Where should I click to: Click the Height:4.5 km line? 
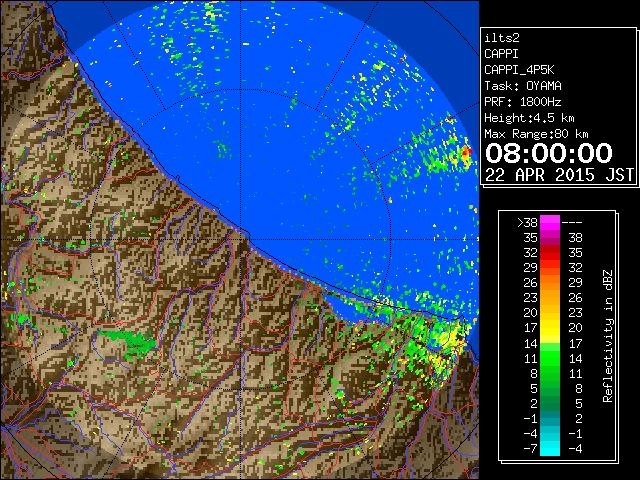click(x=529, y=118)
